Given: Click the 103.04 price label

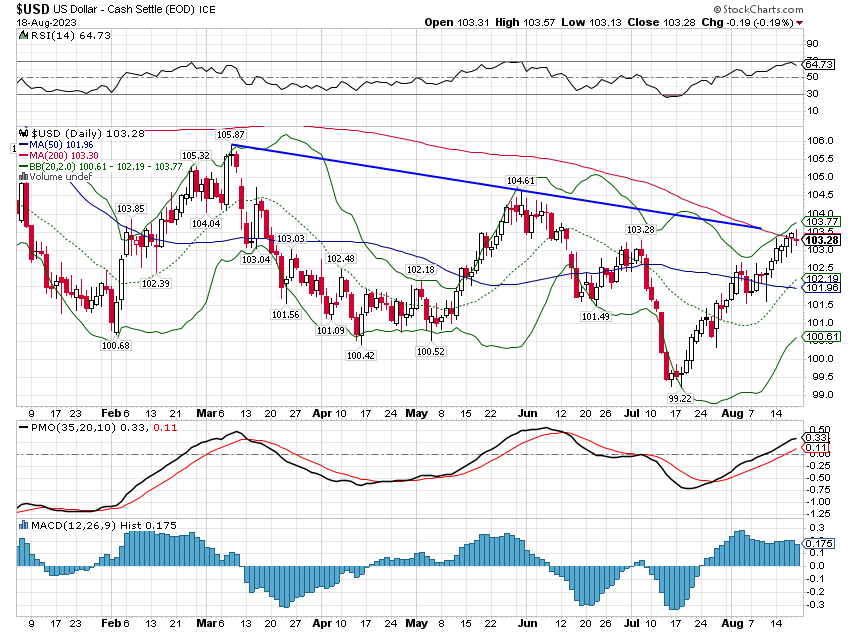Looking at the screenshot, I should (256, 260).
